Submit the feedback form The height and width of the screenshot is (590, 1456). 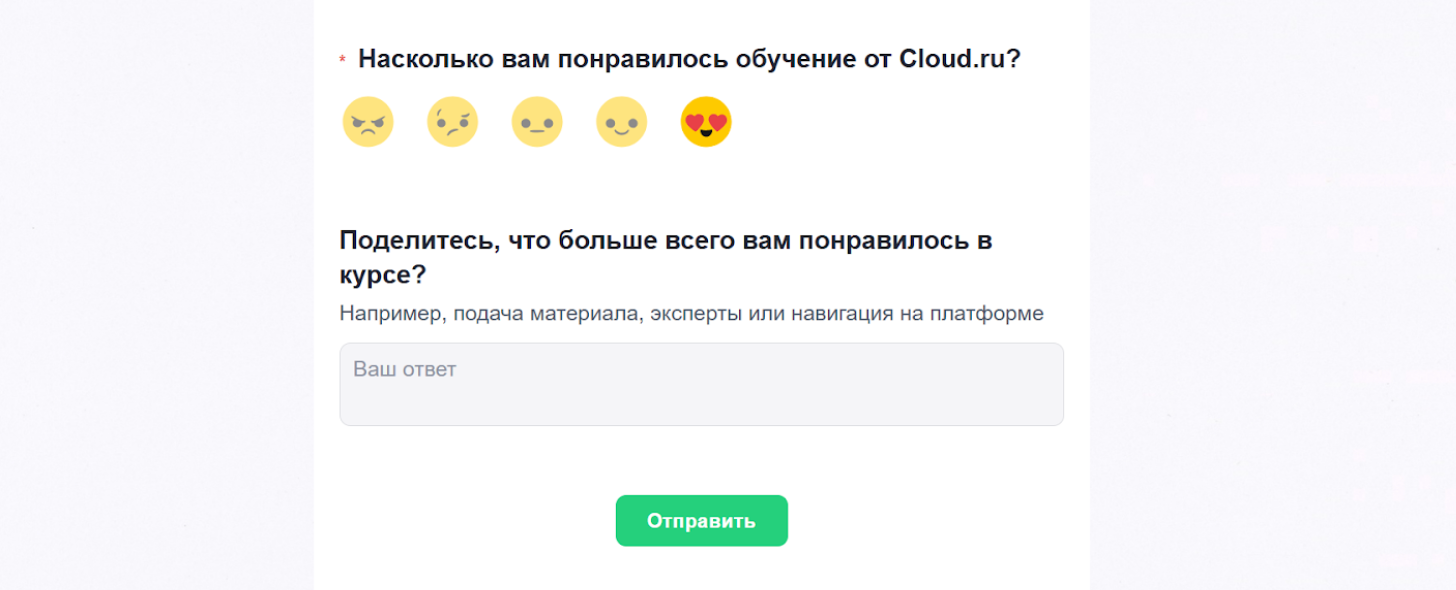click(701, 521)
